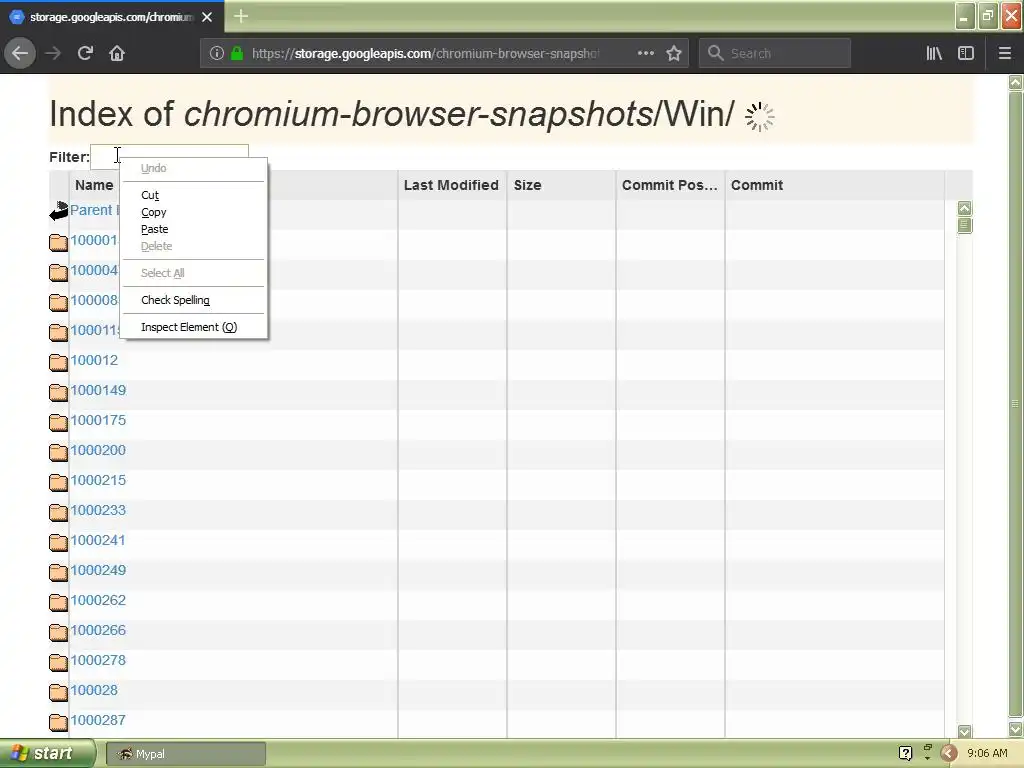Click the help question-mark tray icon
This screenshot has height=768, width=1024.
(x=905, y=754)
